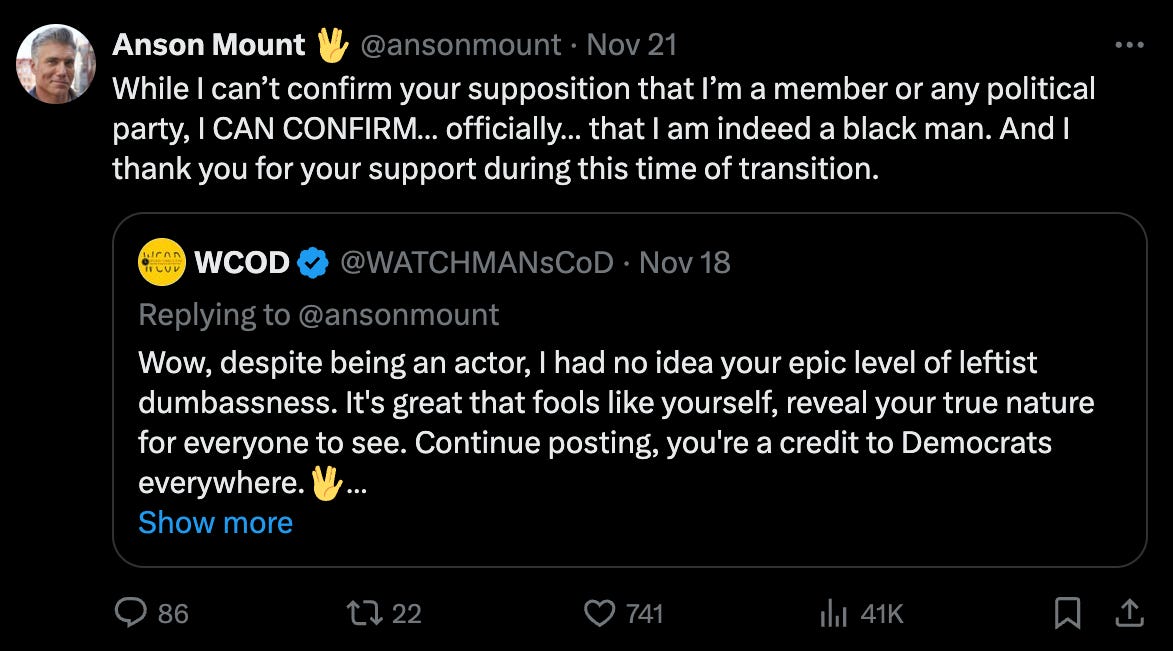Screen dimensions: 1173x651
Task: Open the Nov 21 timestamp link
Action: [x=632, y=45]
